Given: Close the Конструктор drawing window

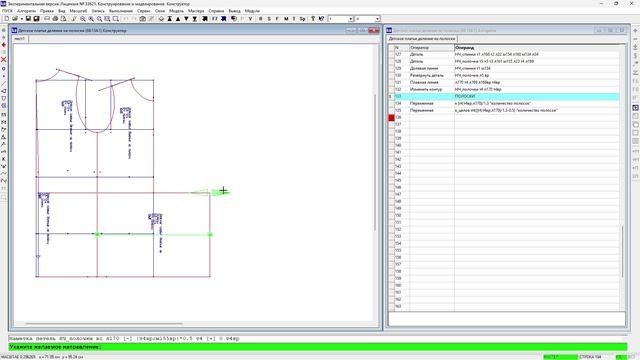Looking at the screenshot, I should pos(374,30).
